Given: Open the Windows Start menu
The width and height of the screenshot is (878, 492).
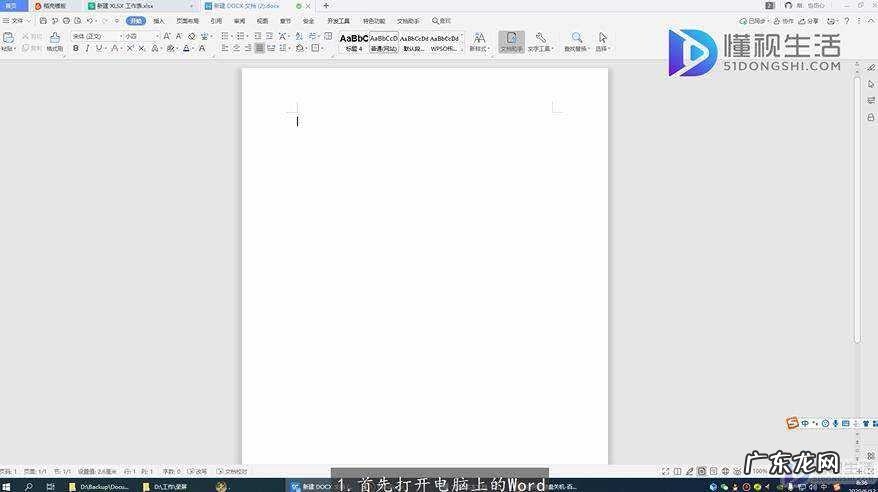Looking at the screenshot, I should point(7,486).
